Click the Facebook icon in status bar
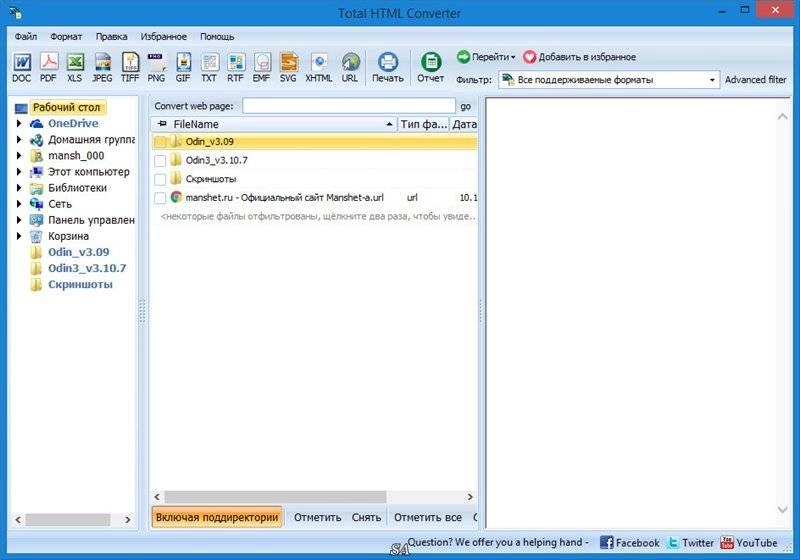The width and height of the screenshot is (800, 560). [x=606, y=543]
